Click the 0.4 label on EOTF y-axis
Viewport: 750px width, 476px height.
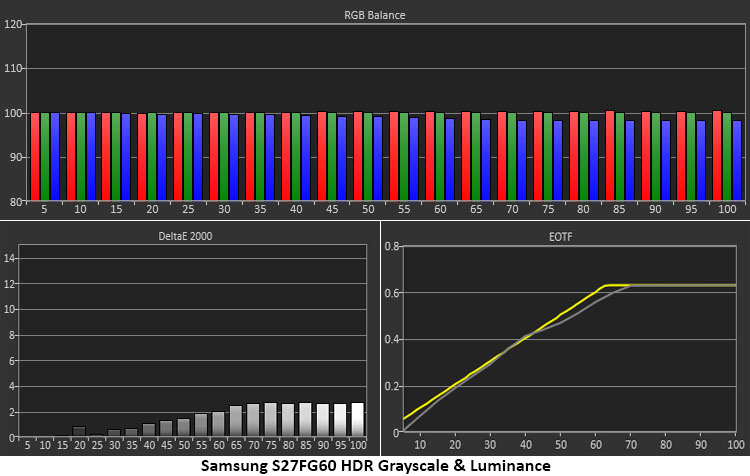click(392, 340)
